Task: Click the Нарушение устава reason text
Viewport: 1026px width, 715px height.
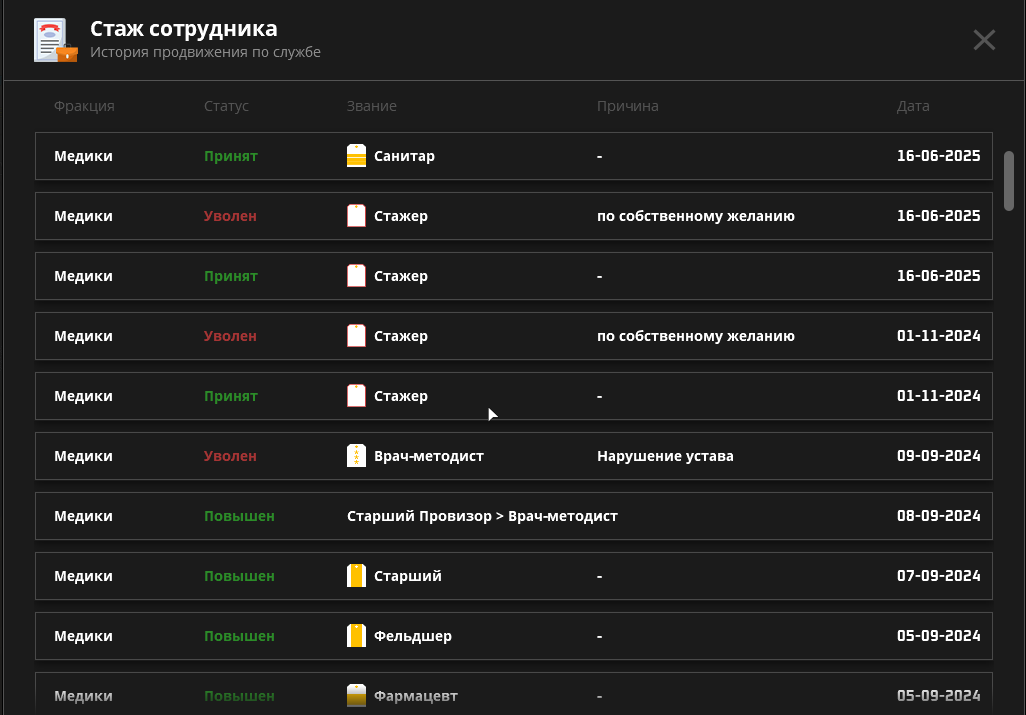Action: click(x=665, y=456)
